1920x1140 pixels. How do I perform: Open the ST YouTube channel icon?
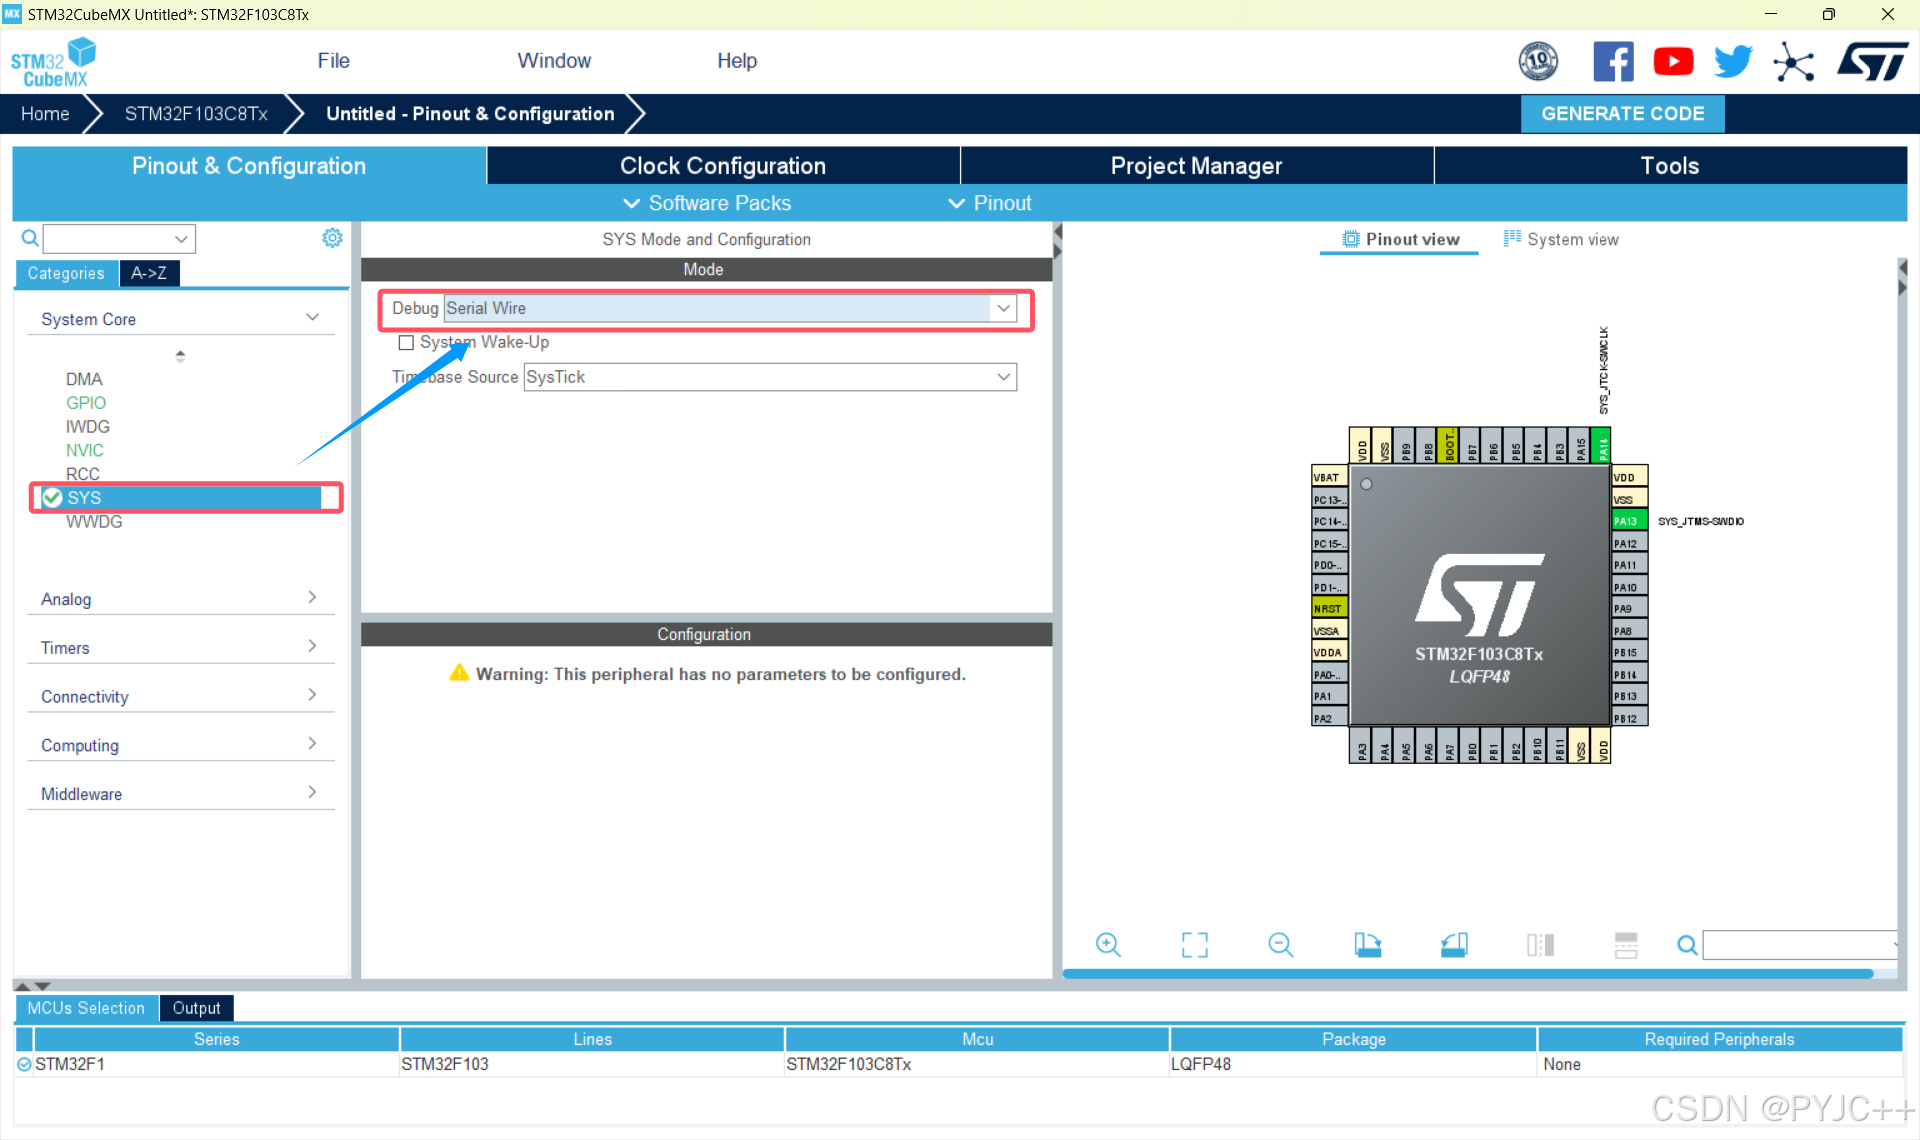point(1673,62)
